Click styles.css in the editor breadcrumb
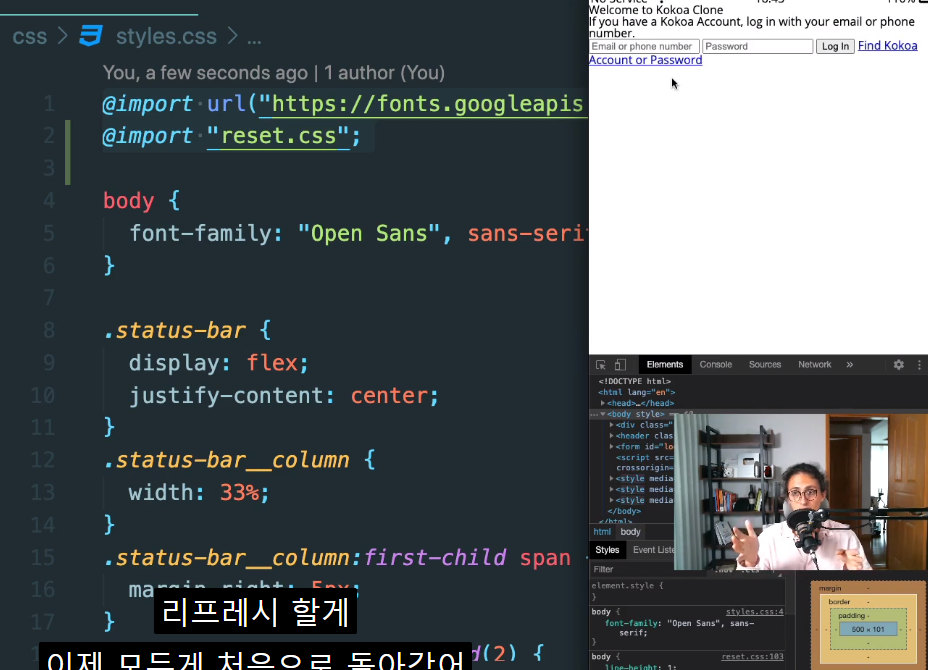 [x=166, y=37]
